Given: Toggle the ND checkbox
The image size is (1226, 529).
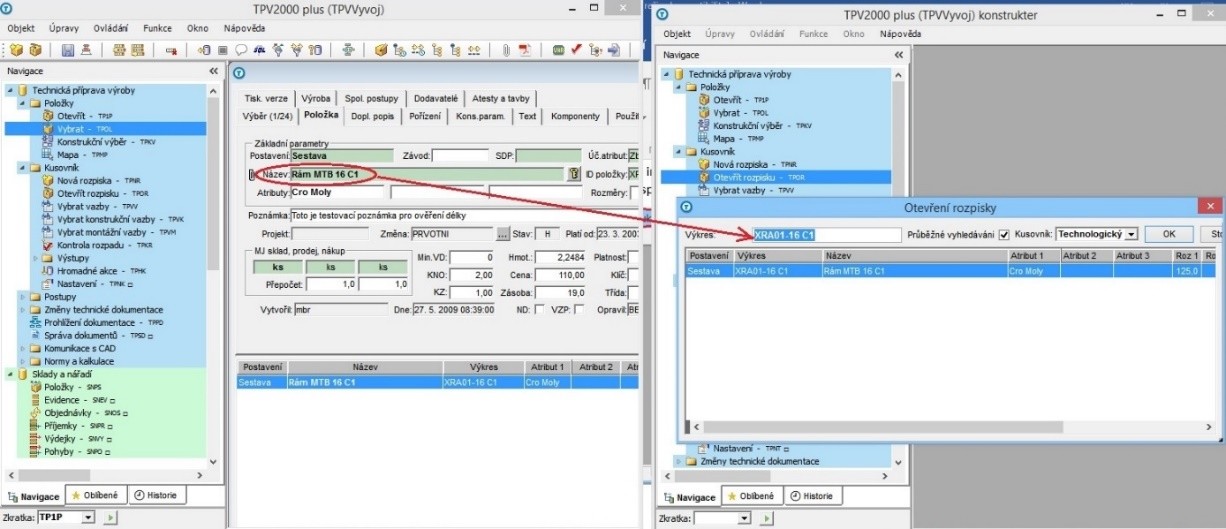Looking at the screenshot, I should click(x=539, y=311).
